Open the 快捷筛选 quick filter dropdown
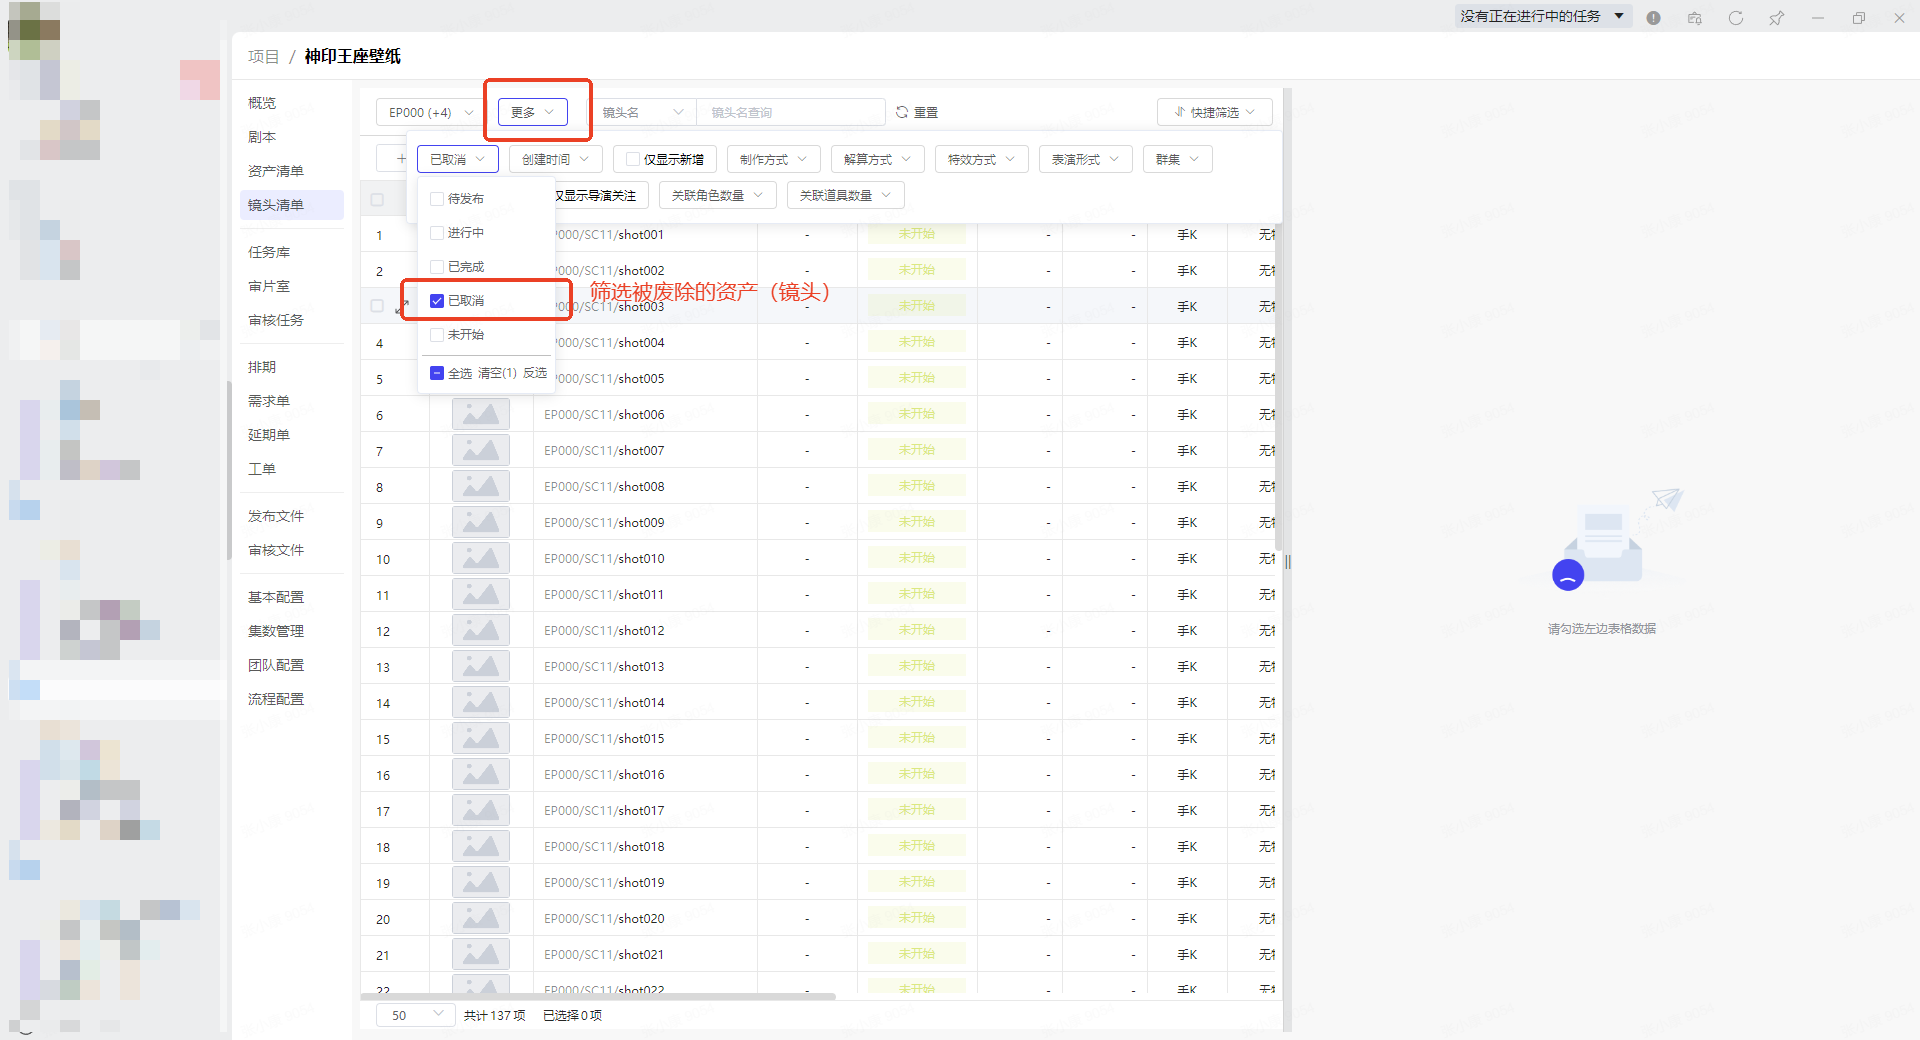Image resolution: width=1920 pixels, height=1040 pixels. (x=1214, y=112)
